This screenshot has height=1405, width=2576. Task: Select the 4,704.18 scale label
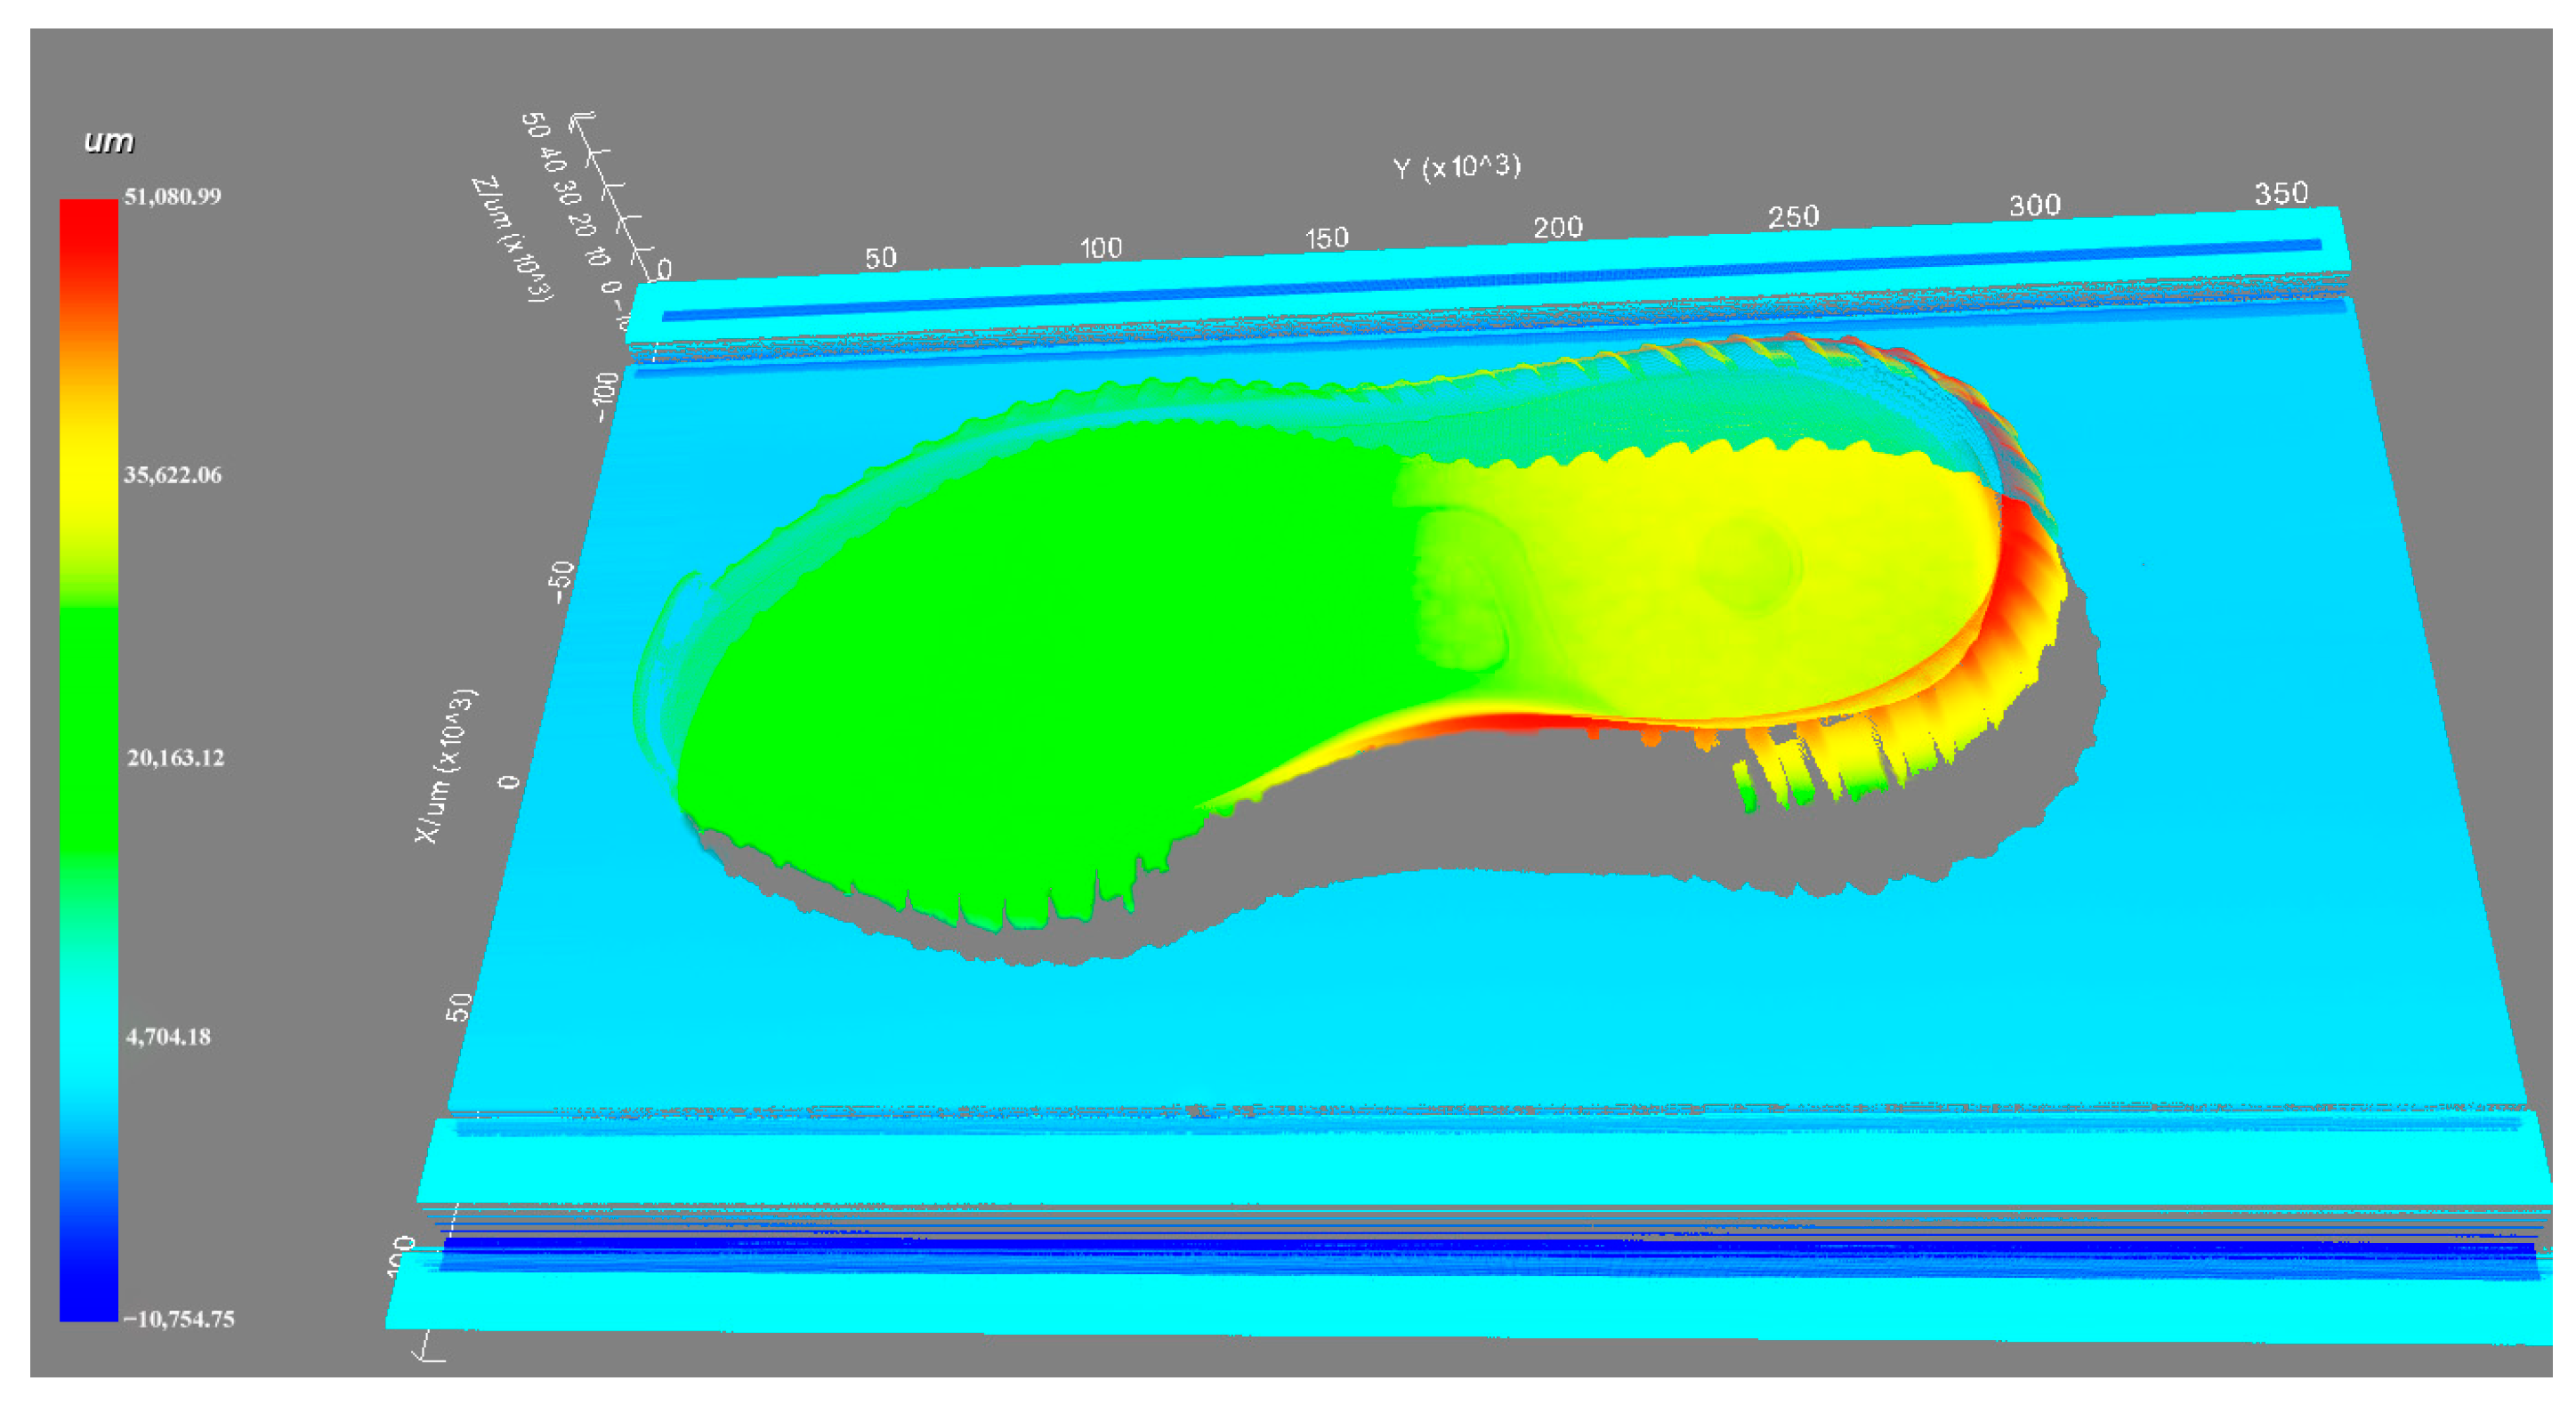pos(168,1037)
